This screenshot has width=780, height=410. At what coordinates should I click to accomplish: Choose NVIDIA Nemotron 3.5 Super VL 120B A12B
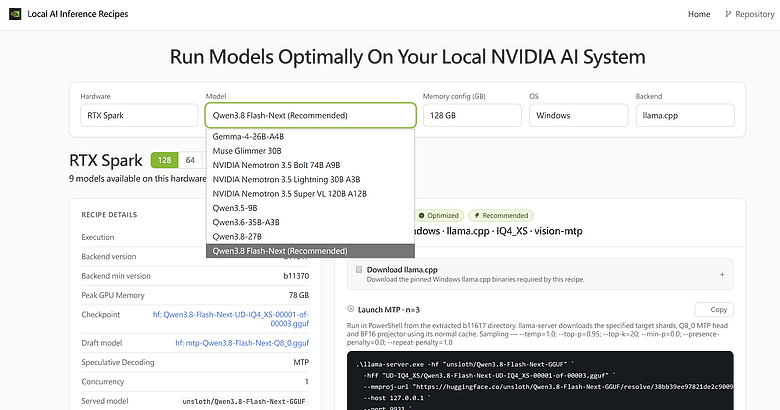[x=310, y=194]
